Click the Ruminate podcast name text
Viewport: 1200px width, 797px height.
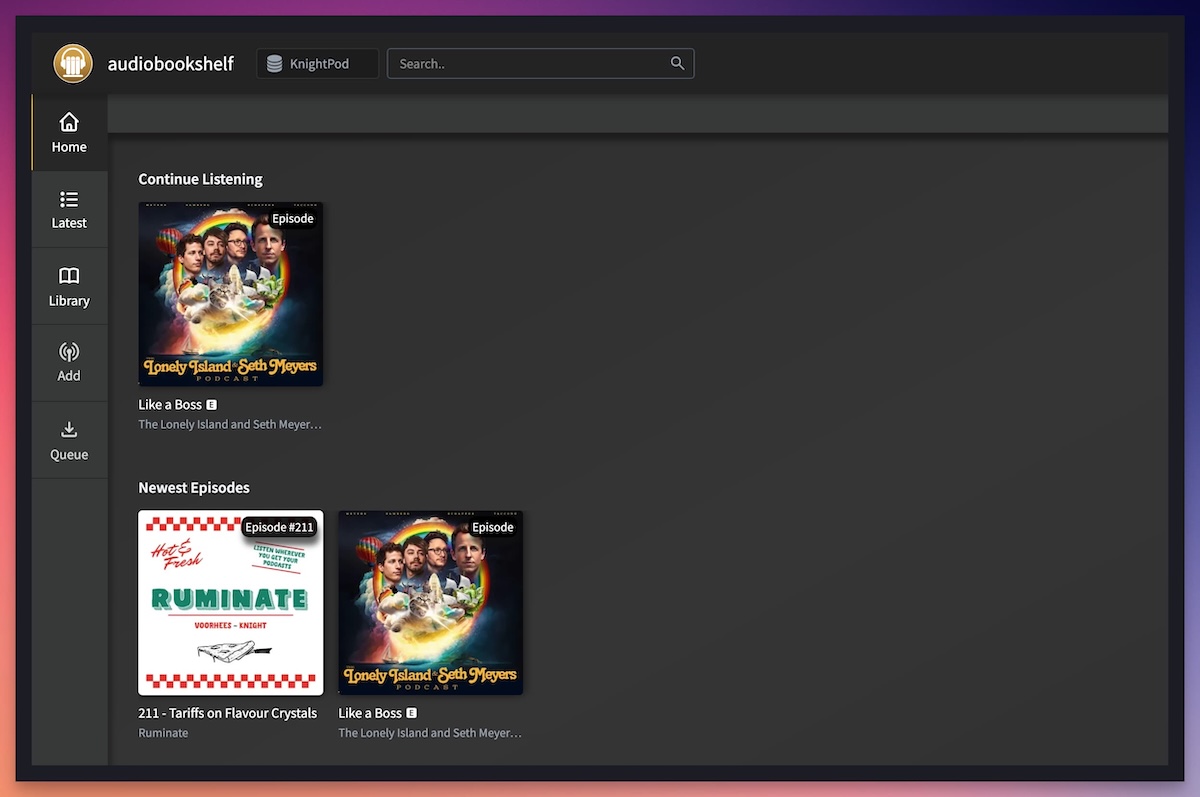pyautogui.click(x=163, y=733)
